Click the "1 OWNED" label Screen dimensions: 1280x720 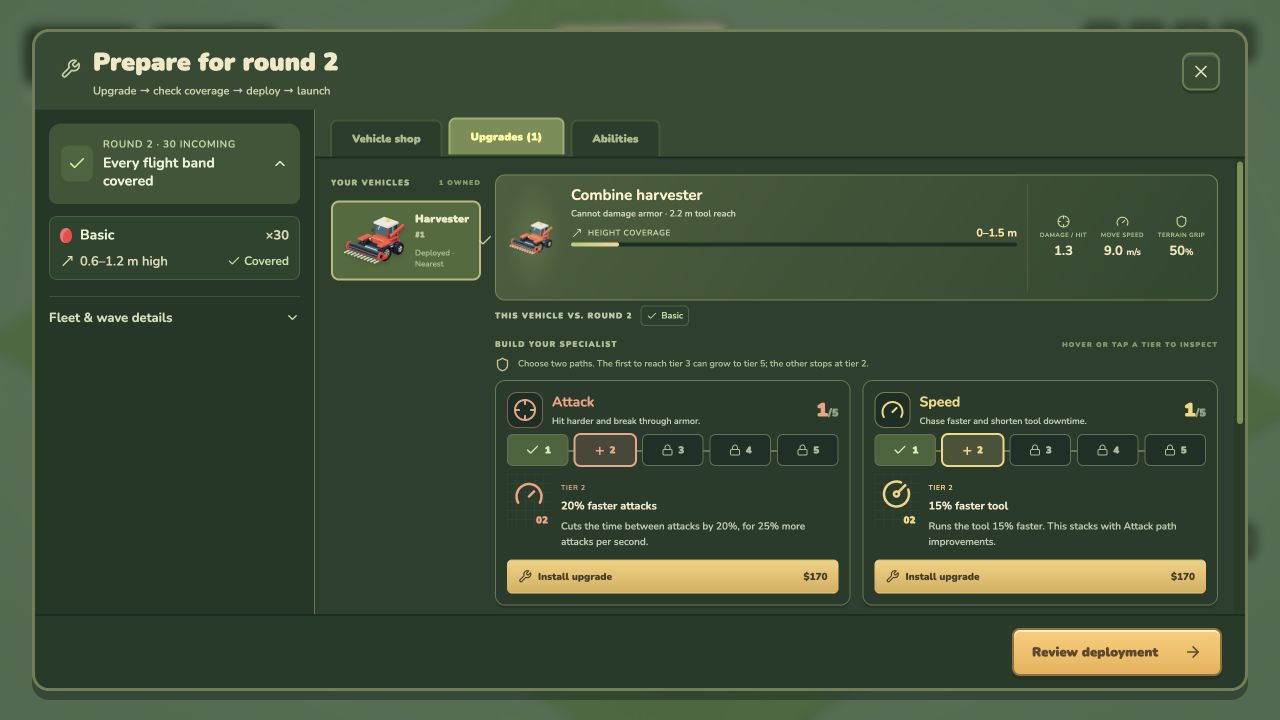[459, 183]
